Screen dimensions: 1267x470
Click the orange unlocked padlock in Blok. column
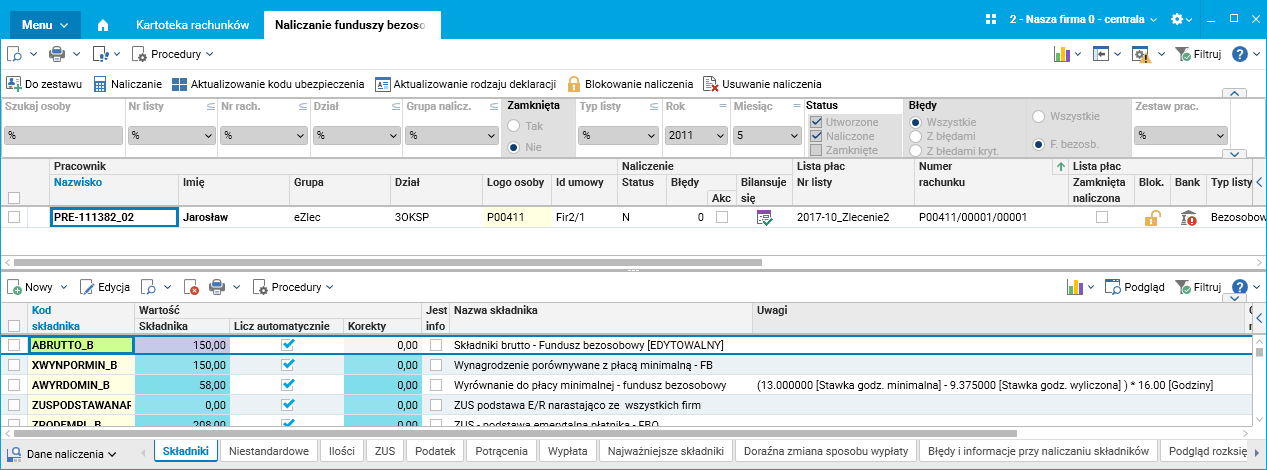(x=1152, y=217)
